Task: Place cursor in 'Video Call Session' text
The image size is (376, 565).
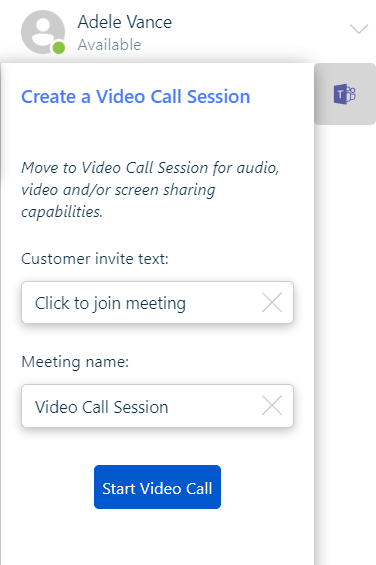Action: [101, 407]
